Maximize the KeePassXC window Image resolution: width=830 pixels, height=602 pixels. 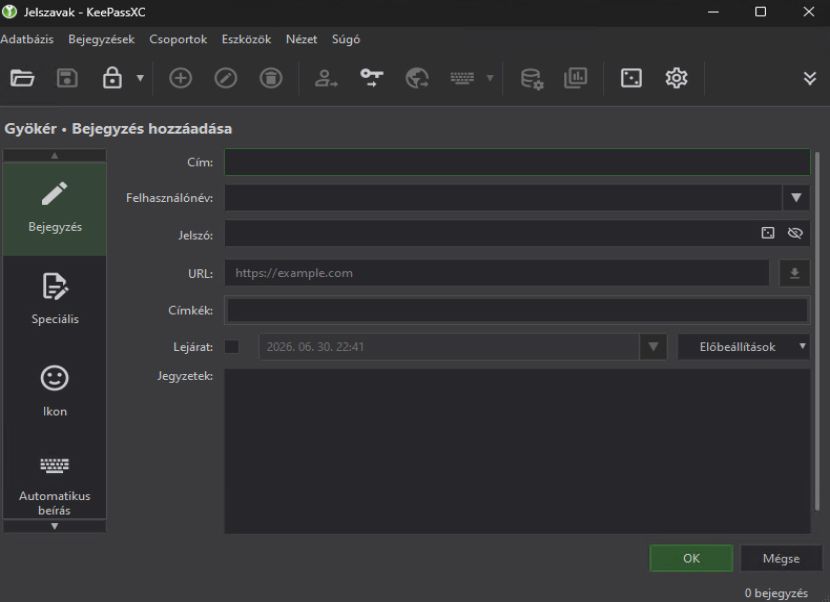[x=760, y=12]
